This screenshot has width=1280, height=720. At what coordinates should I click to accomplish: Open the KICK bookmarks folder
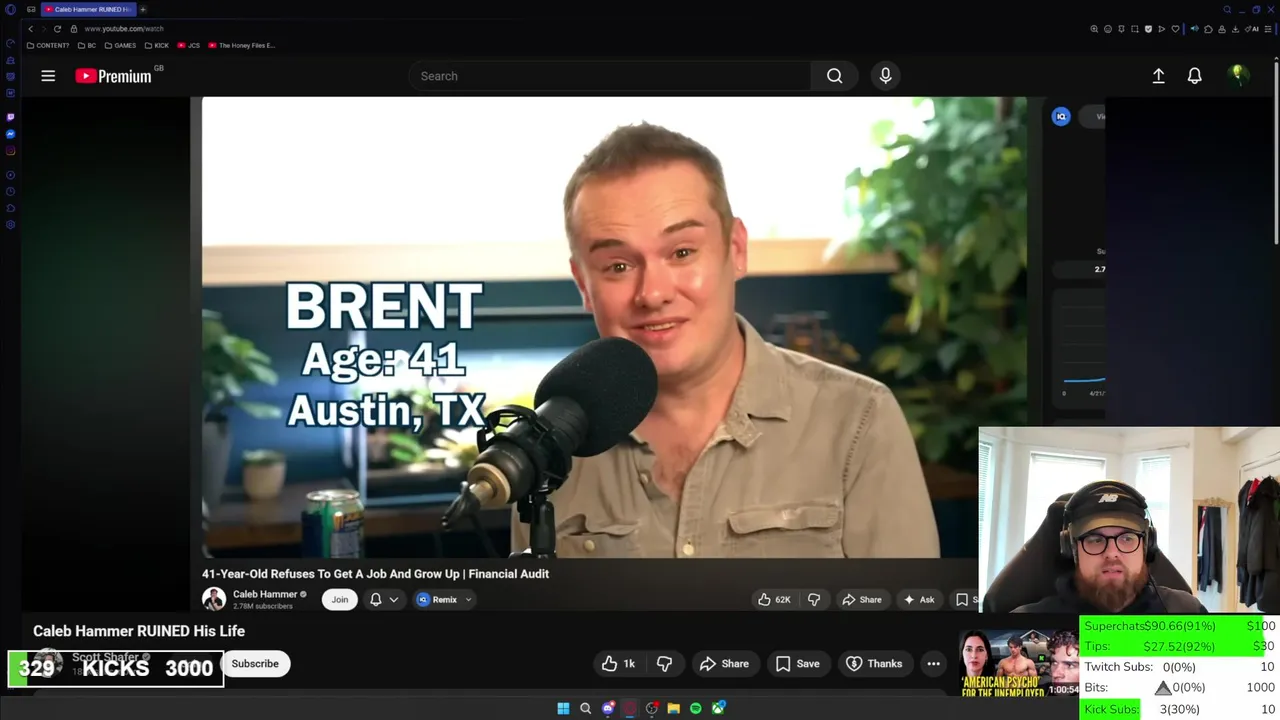pos(157,45)
